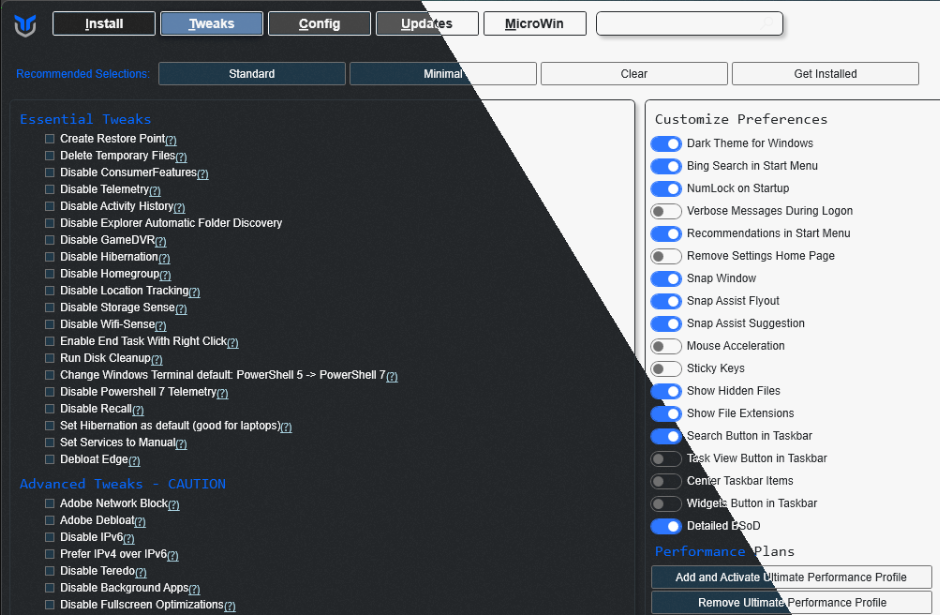
Task: Enable Disable ConsumerFeatures checkbox
Action: pyautogui.click(x=50, y=172)
